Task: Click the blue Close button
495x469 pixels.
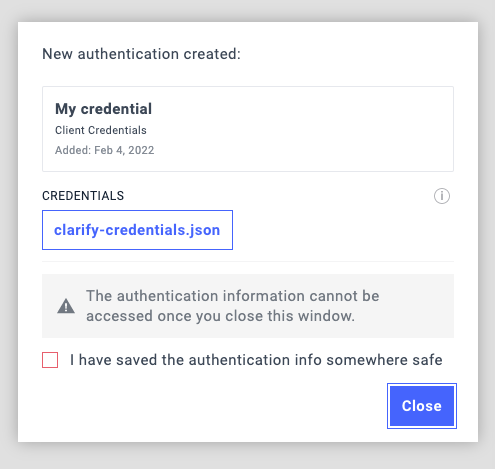Action: (x=422, y=406)
